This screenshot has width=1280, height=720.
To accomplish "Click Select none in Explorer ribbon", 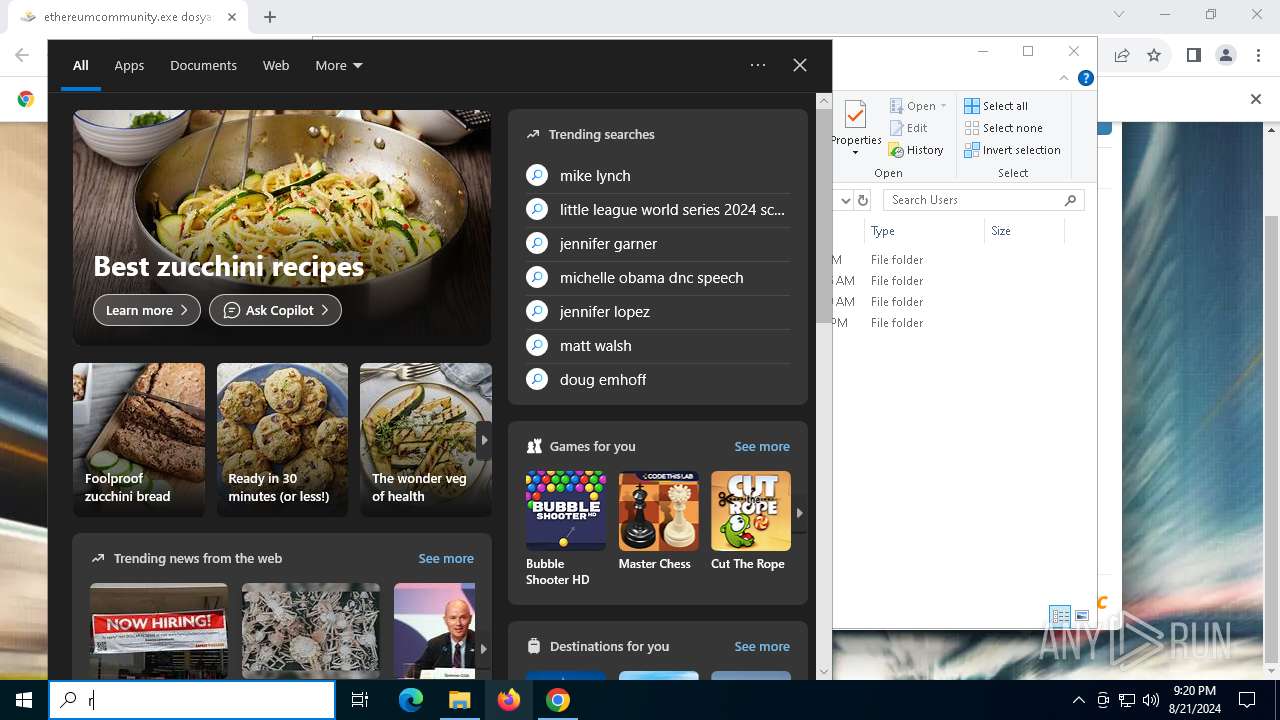I will (1003, 128).
